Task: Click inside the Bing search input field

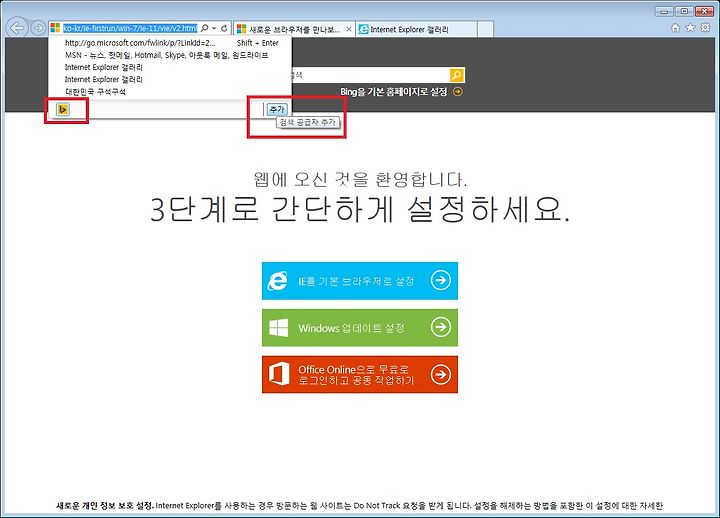Action: (370, 75)
